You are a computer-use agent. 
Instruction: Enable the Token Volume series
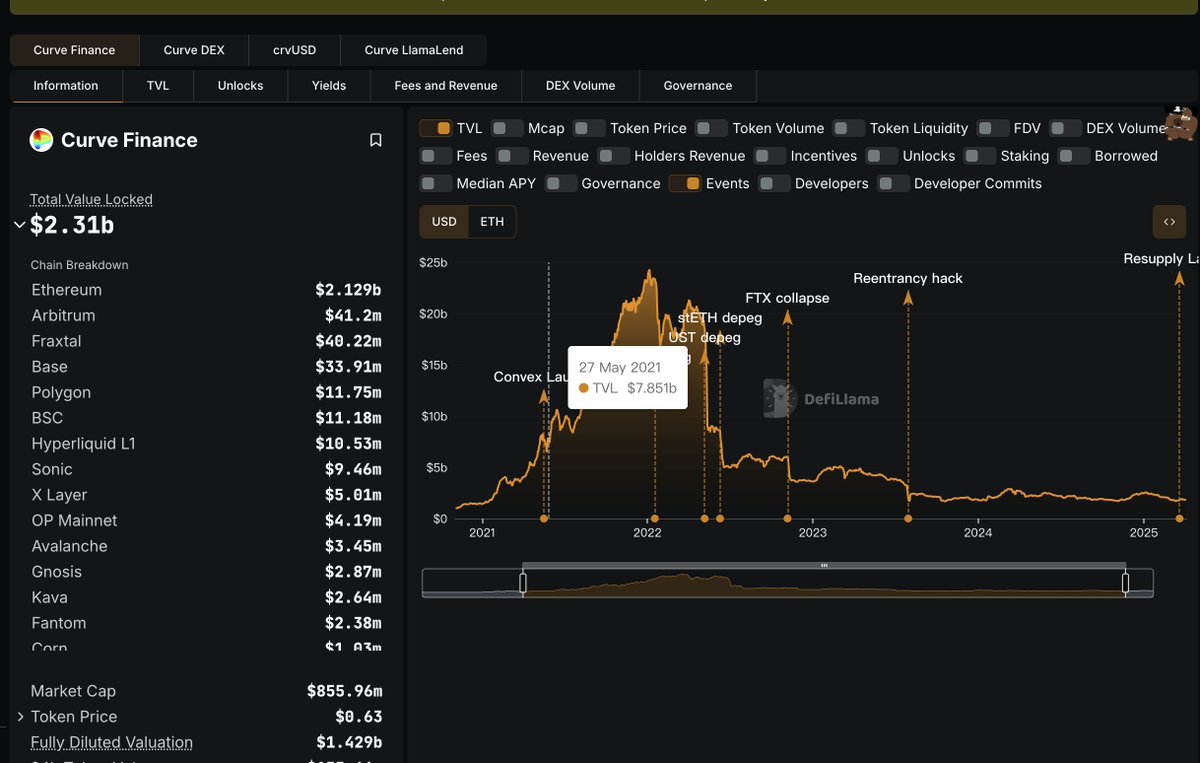(x=712, y=128)
